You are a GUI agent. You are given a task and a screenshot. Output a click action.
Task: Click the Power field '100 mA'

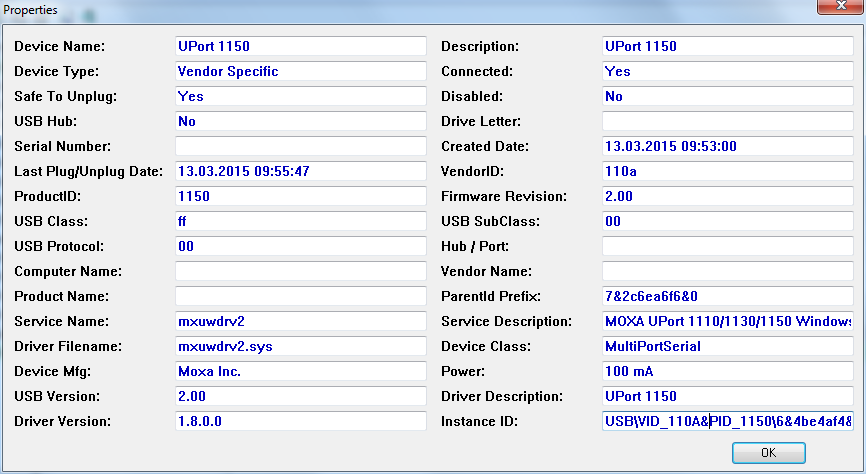coord(727,371)
